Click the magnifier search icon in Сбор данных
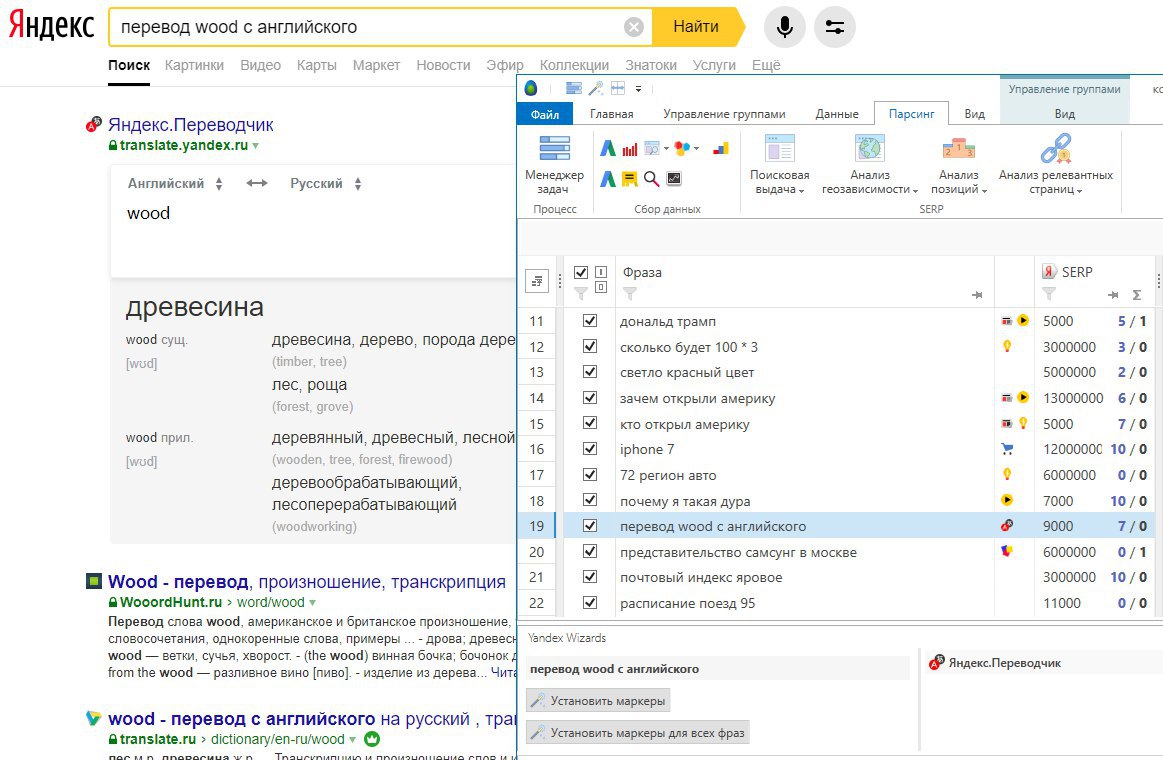The image size is (1163, 760). pos(651,179)
